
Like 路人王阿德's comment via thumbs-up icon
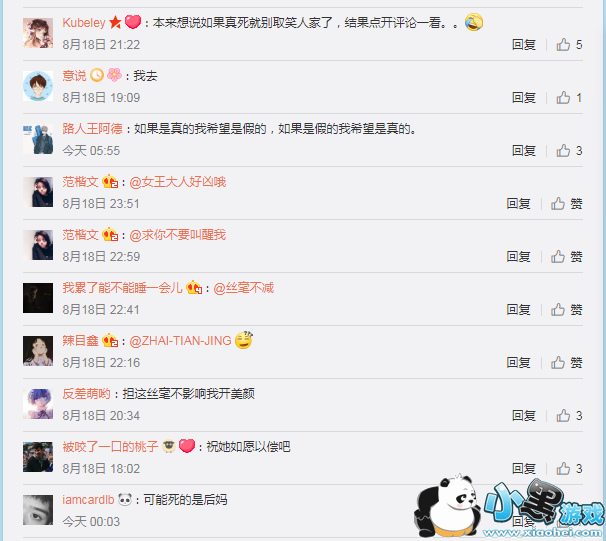pos(563,151)
